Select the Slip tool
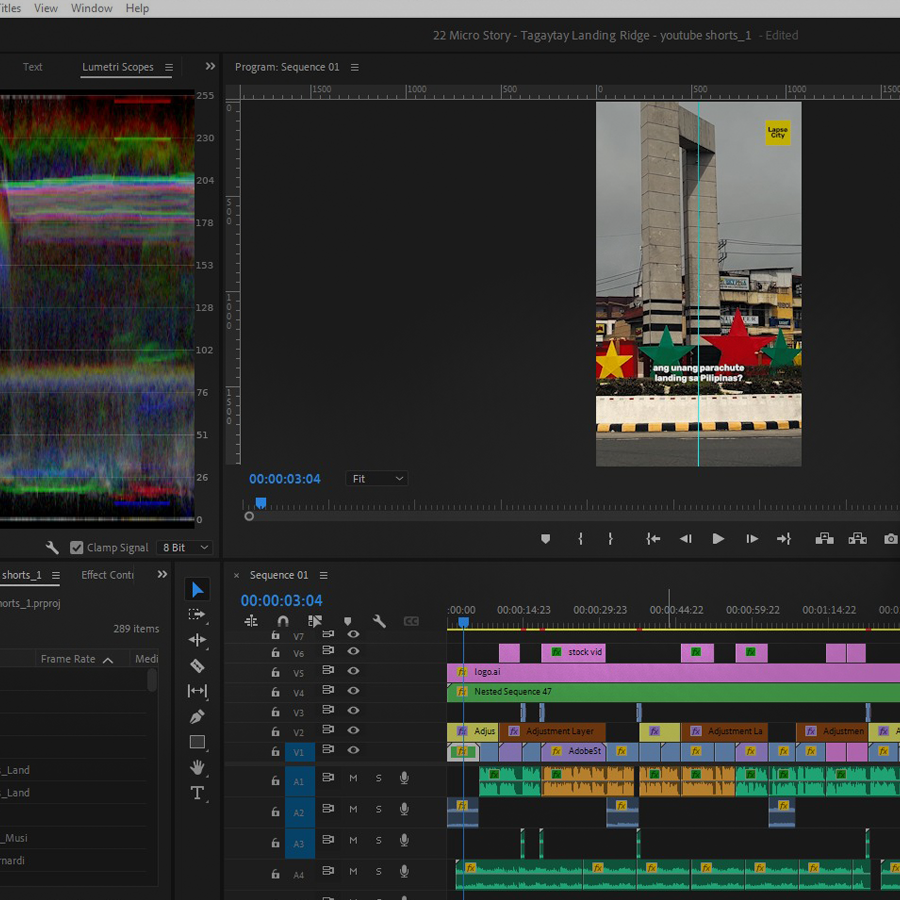The height and width of the screenshot is (900, 900). click(197, 691)
